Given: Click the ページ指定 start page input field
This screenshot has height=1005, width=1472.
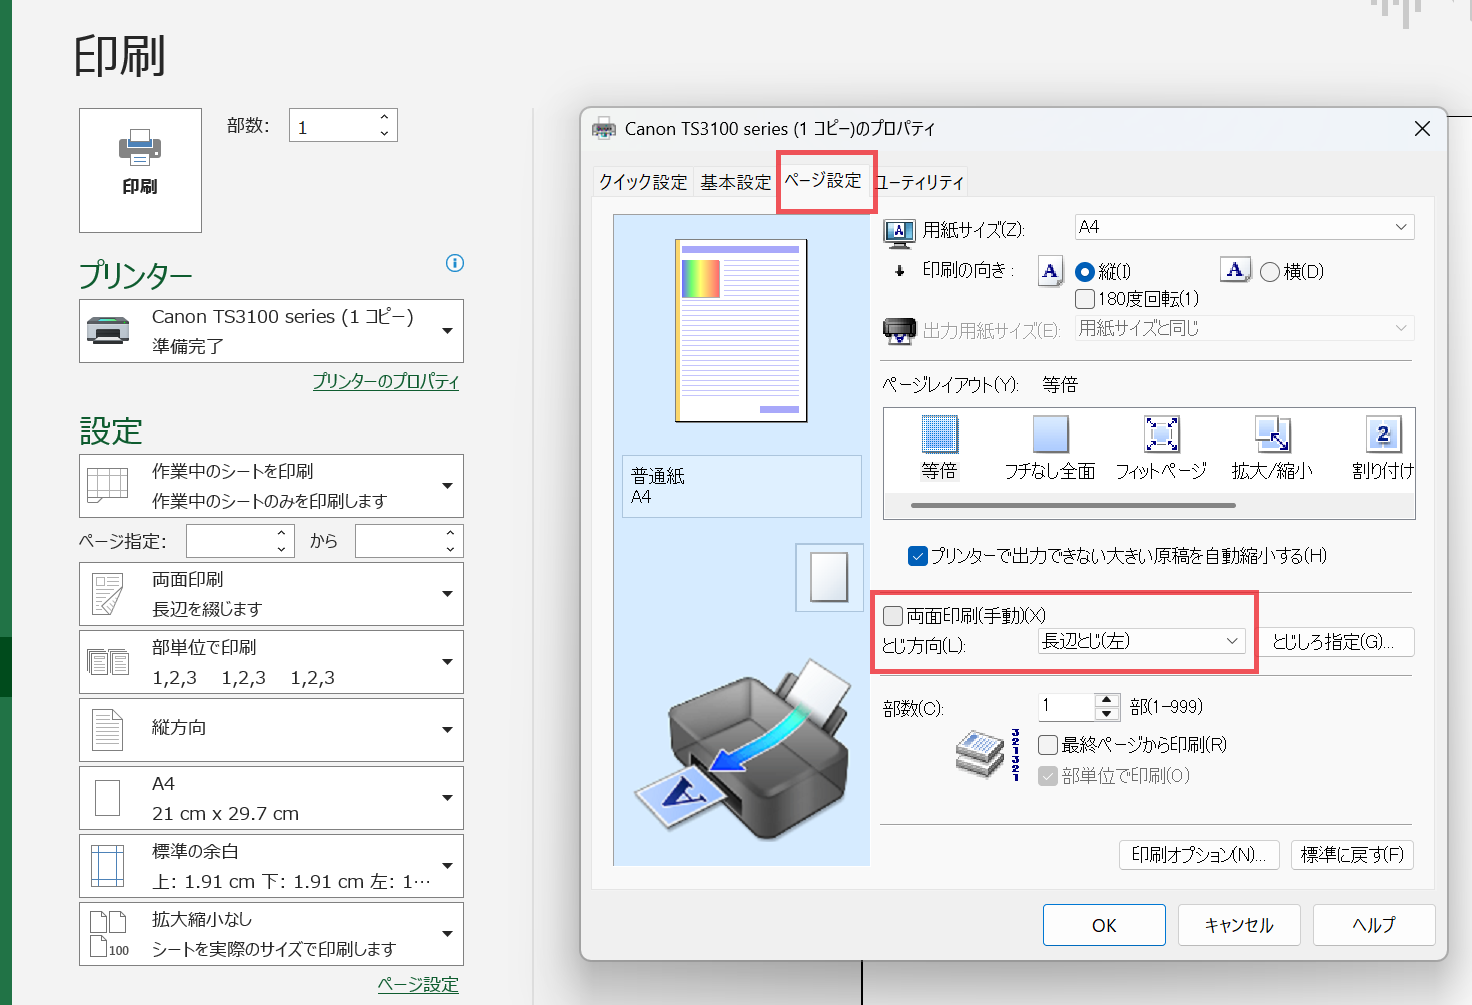Looking at the screenshot, I should (x=231, y=542).
